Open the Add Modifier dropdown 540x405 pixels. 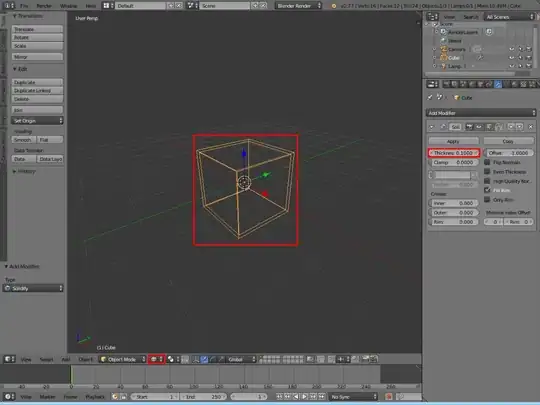point(481,113)
